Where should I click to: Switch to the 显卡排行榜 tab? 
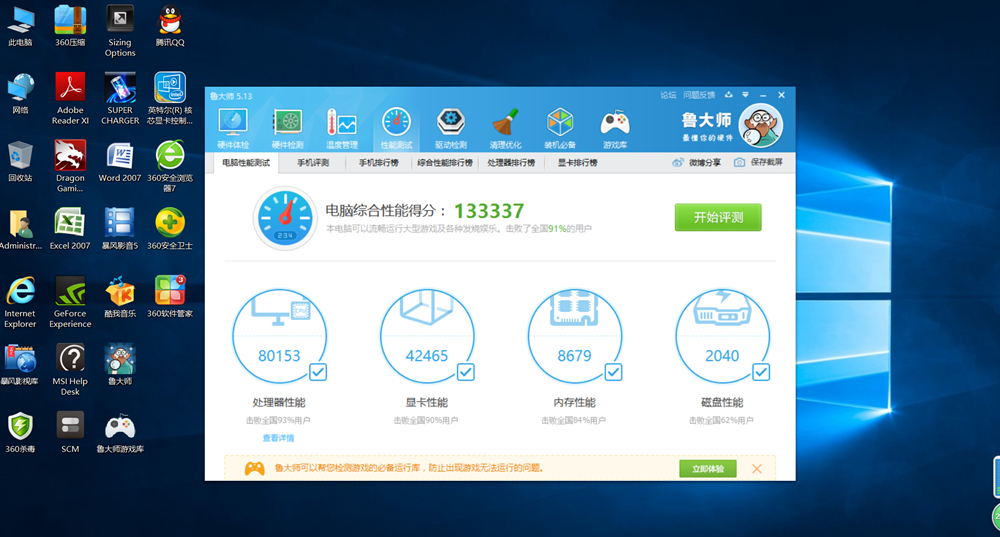click(577, 162)
